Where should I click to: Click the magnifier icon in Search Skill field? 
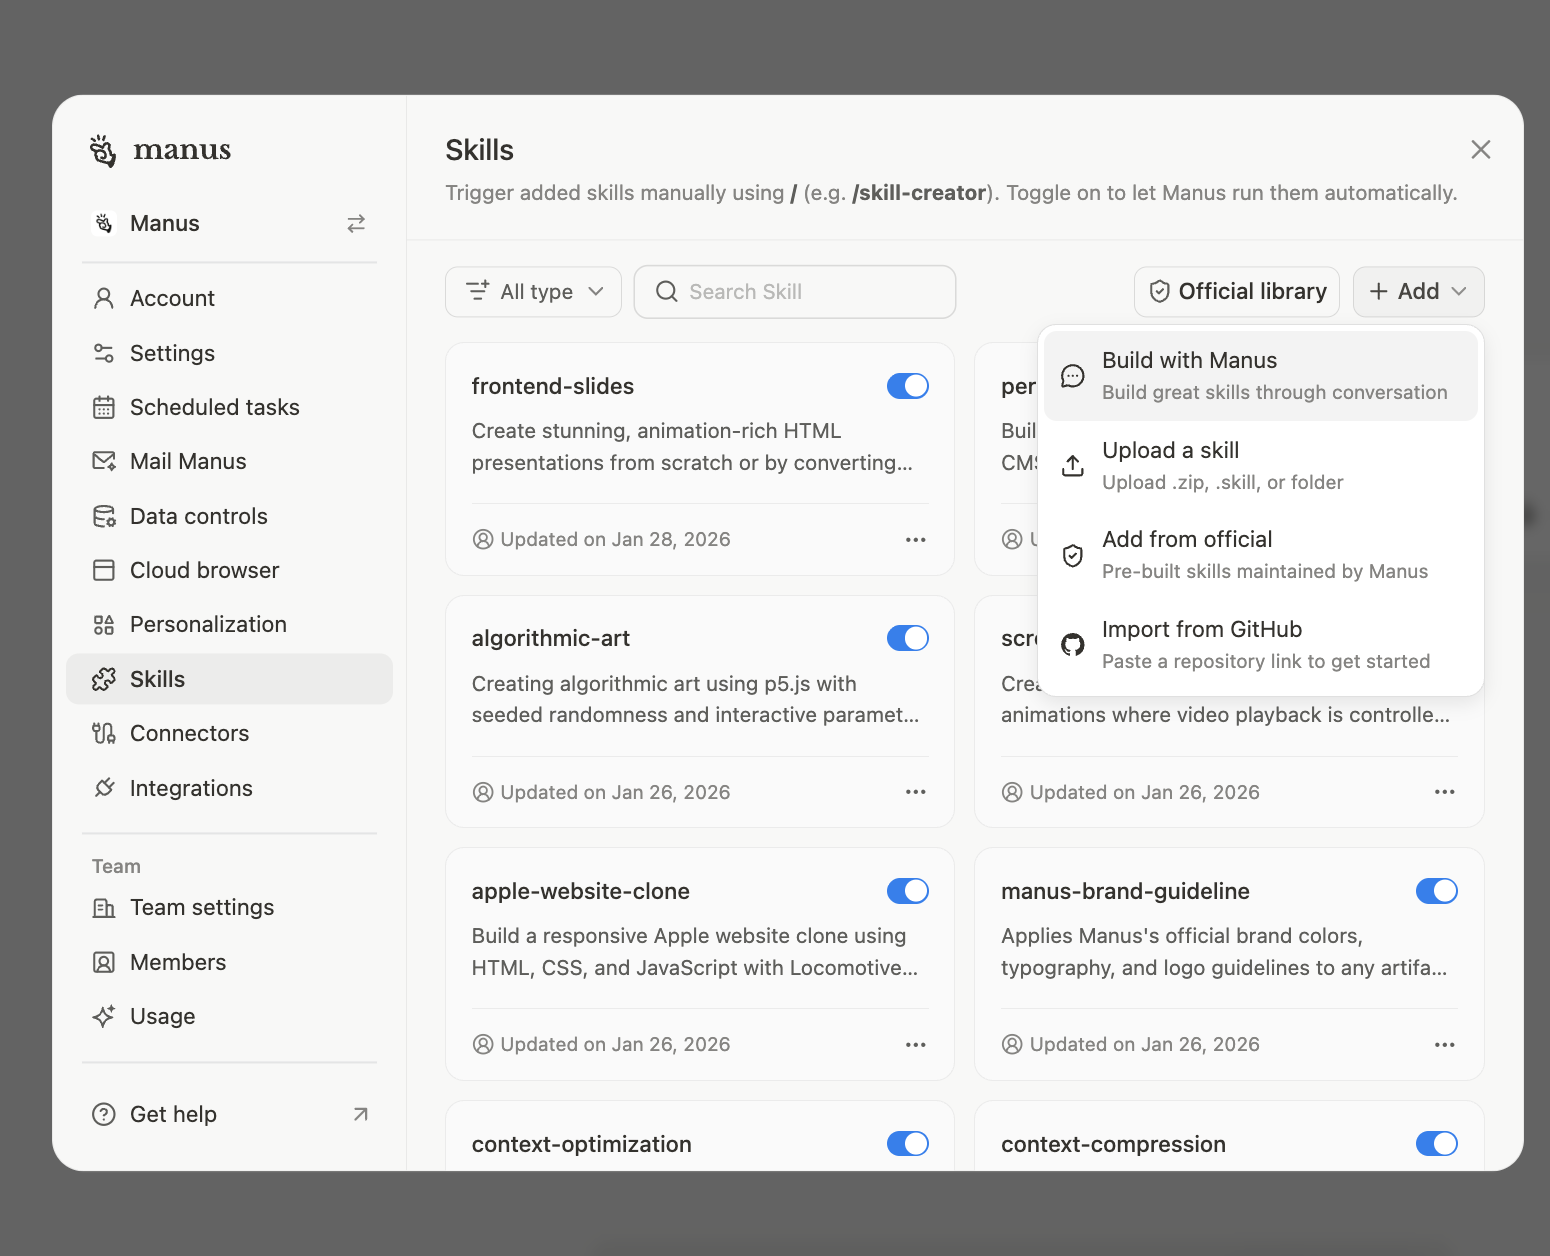[666, 291]
